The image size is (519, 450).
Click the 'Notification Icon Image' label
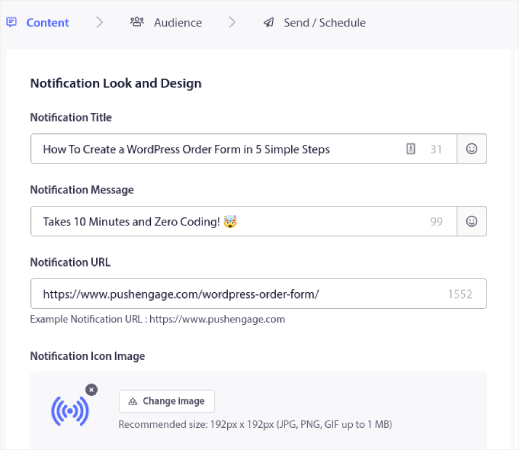87,356
